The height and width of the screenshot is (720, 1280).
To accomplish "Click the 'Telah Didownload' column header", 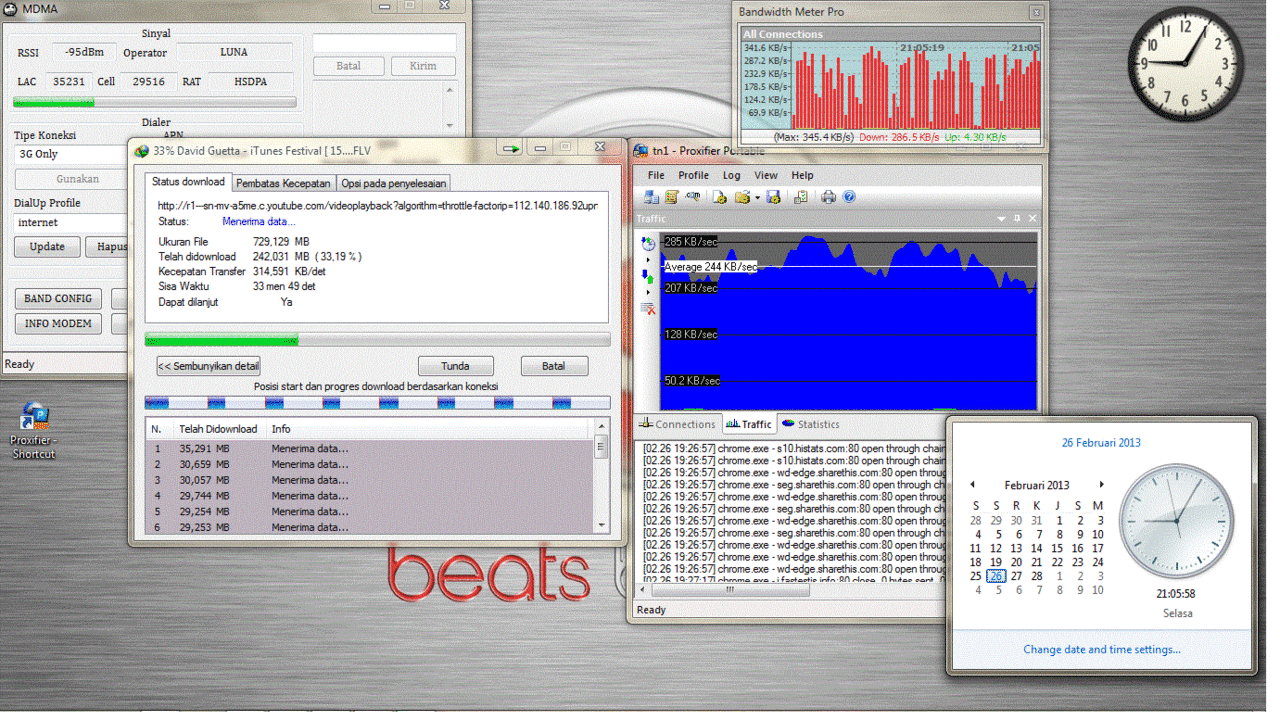I will pyautogui.click(x=218, y=429).
